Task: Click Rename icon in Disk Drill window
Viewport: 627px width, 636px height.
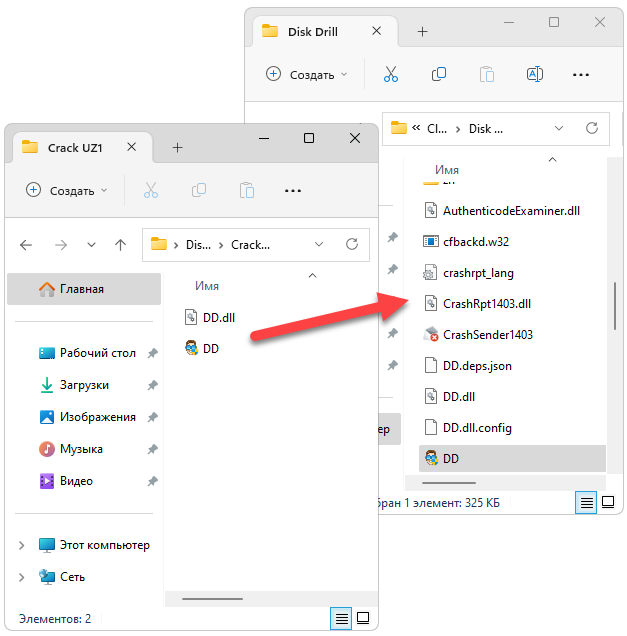Action: 535,74
